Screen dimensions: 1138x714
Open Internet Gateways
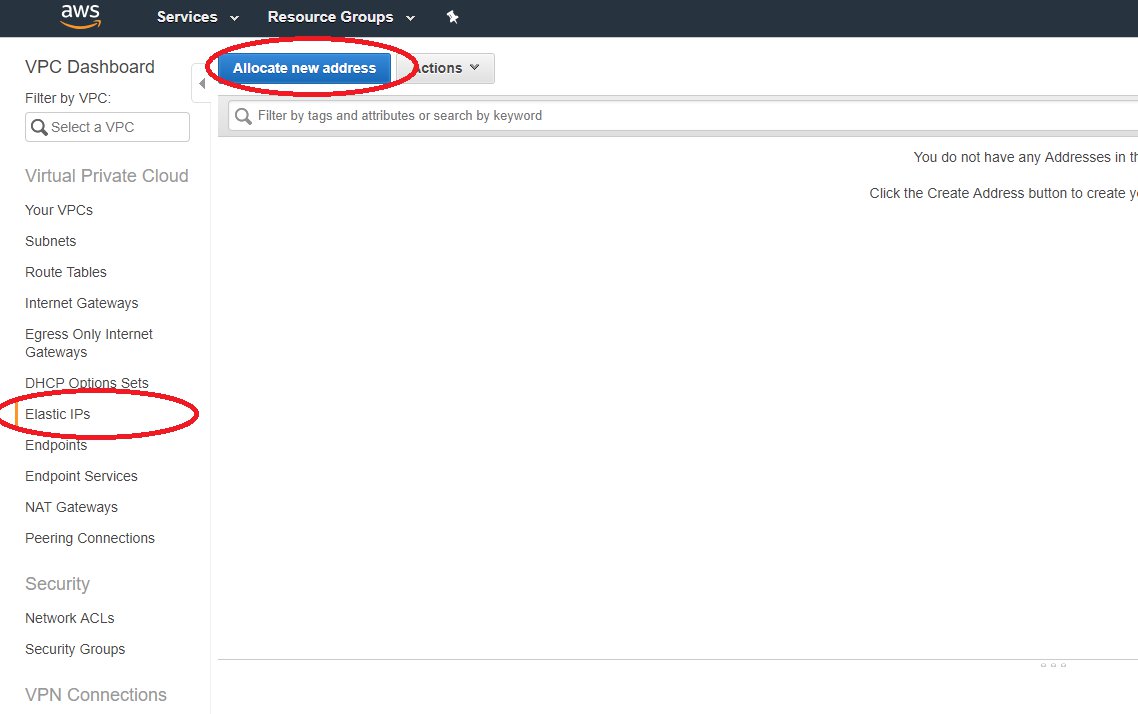(81, 303)
